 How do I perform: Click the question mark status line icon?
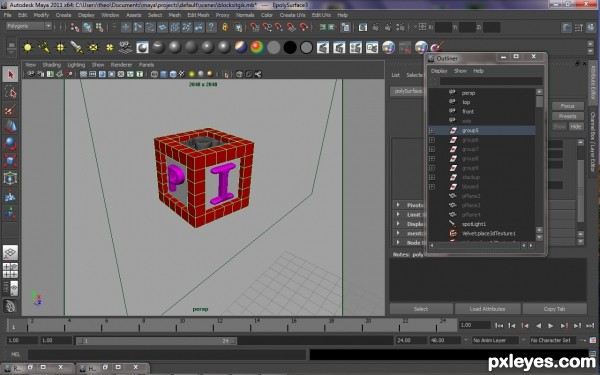[x=211, y=27]
